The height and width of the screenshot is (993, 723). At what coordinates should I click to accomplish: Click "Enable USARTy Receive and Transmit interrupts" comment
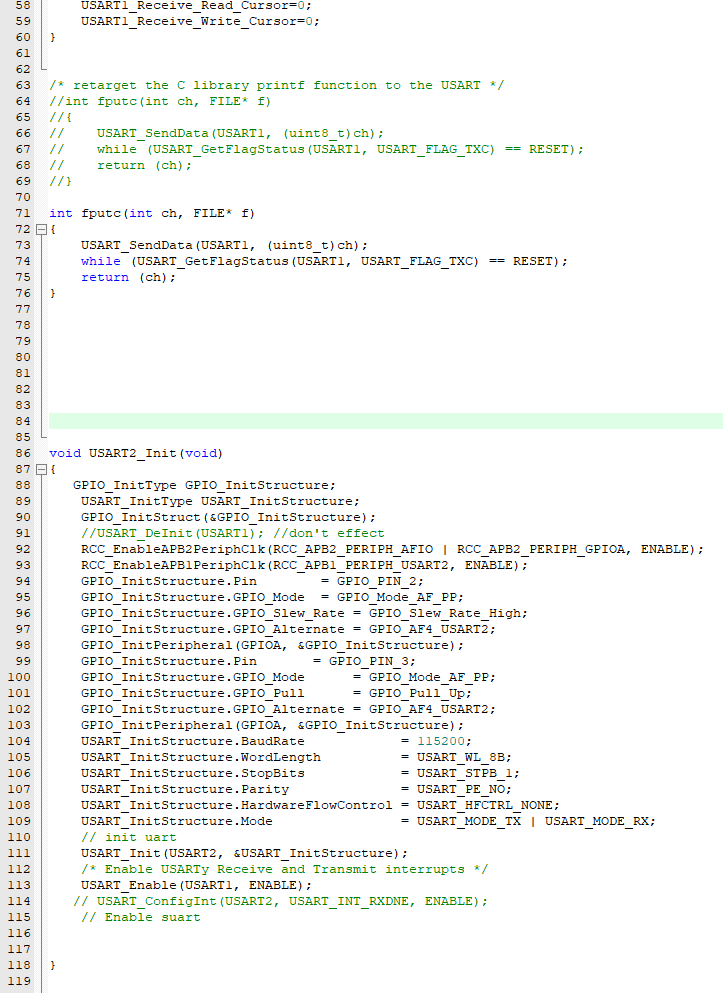pyautogui.click(x=284, y=870)
